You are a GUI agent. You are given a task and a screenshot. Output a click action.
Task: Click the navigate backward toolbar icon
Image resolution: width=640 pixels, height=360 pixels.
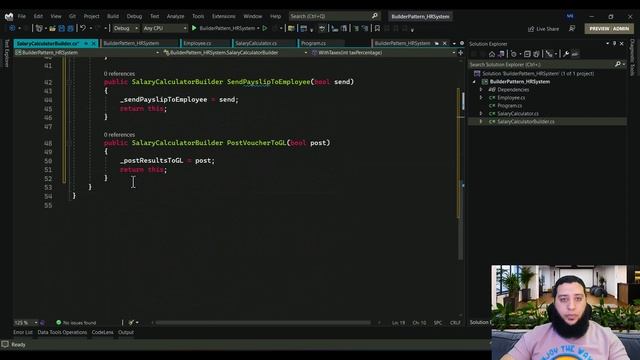click(x=12, y=29)
